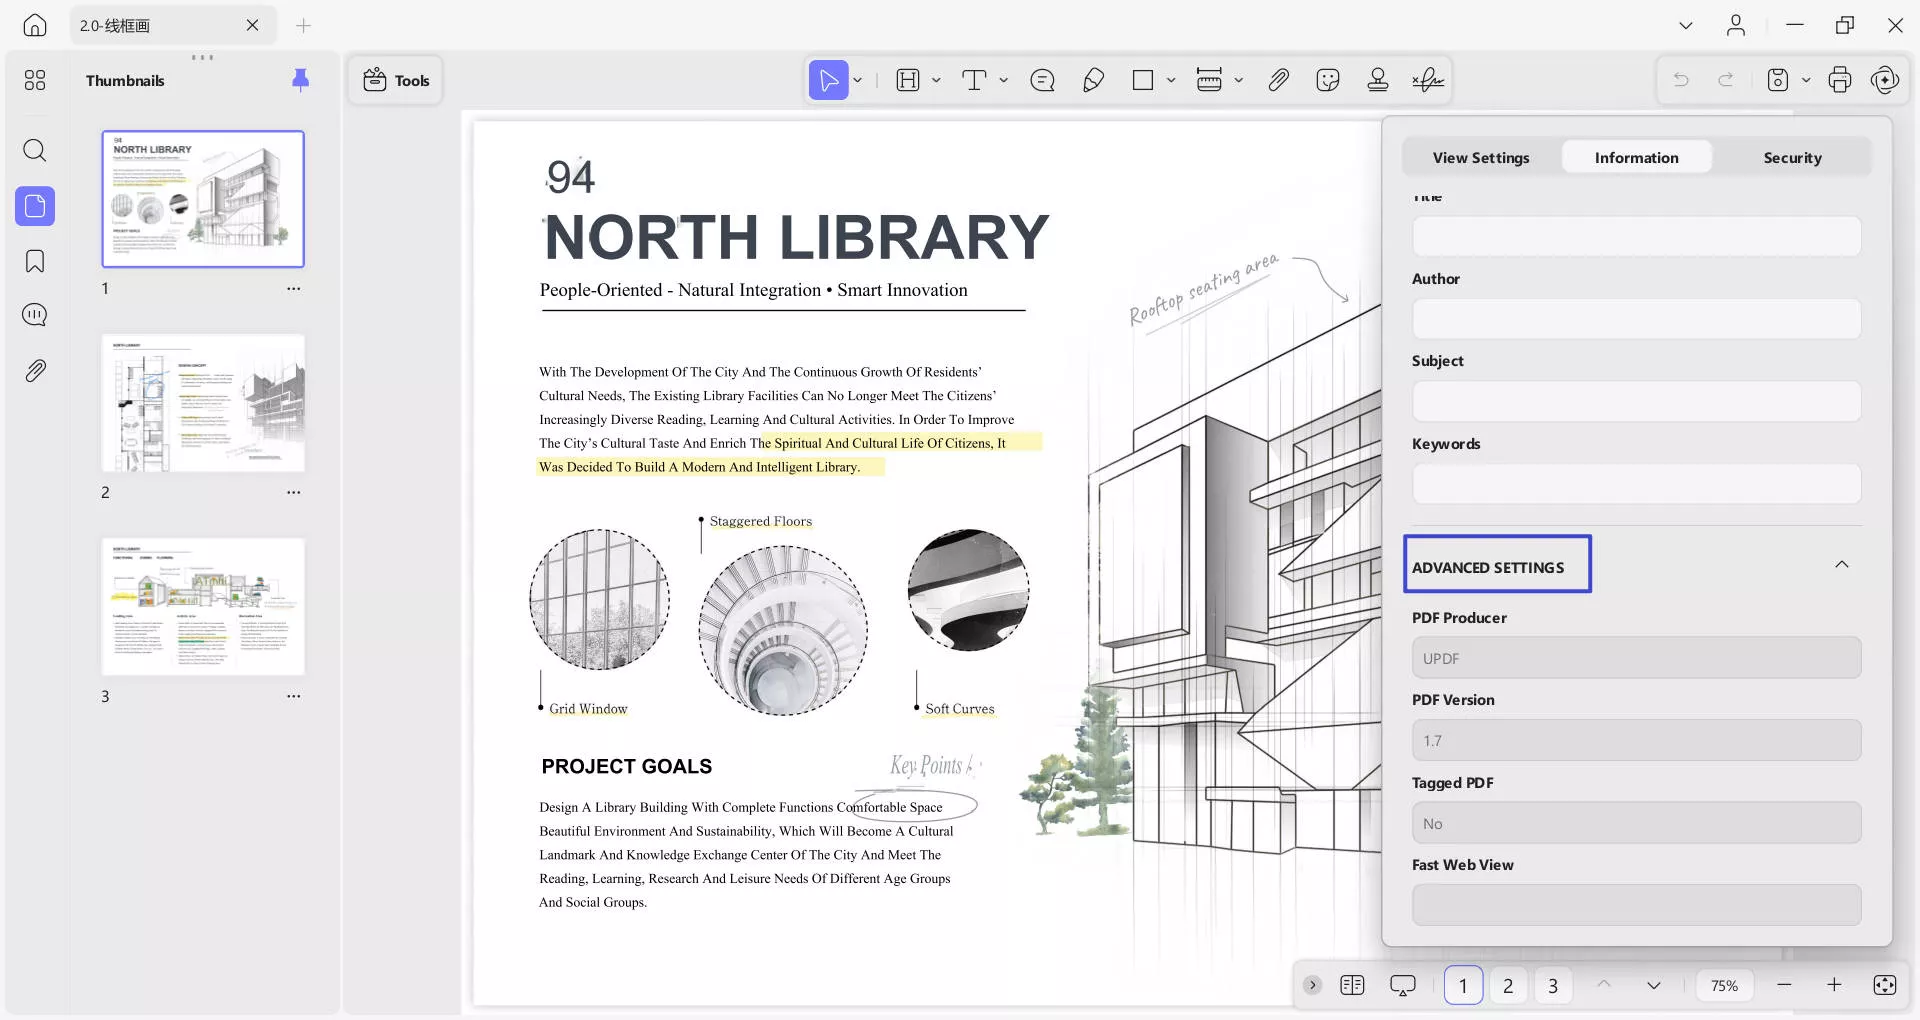Expand the text tool dropdown arrow
Viewport: 1920px width, 1020px height.
click(x=1003, y=81)
